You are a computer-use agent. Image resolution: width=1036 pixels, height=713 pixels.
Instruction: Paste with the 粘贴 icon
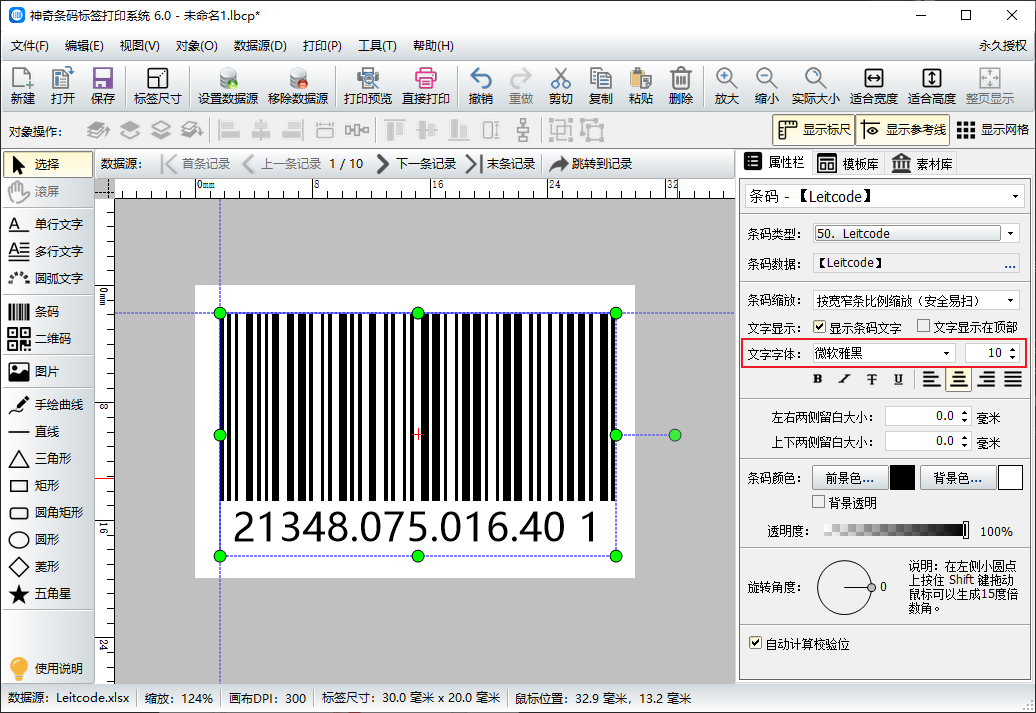point(641,86)
